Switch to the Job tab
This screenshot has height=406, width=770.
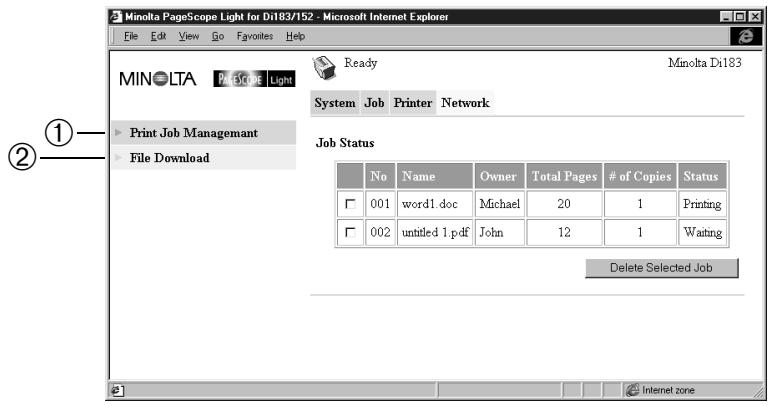coord(374,103)
